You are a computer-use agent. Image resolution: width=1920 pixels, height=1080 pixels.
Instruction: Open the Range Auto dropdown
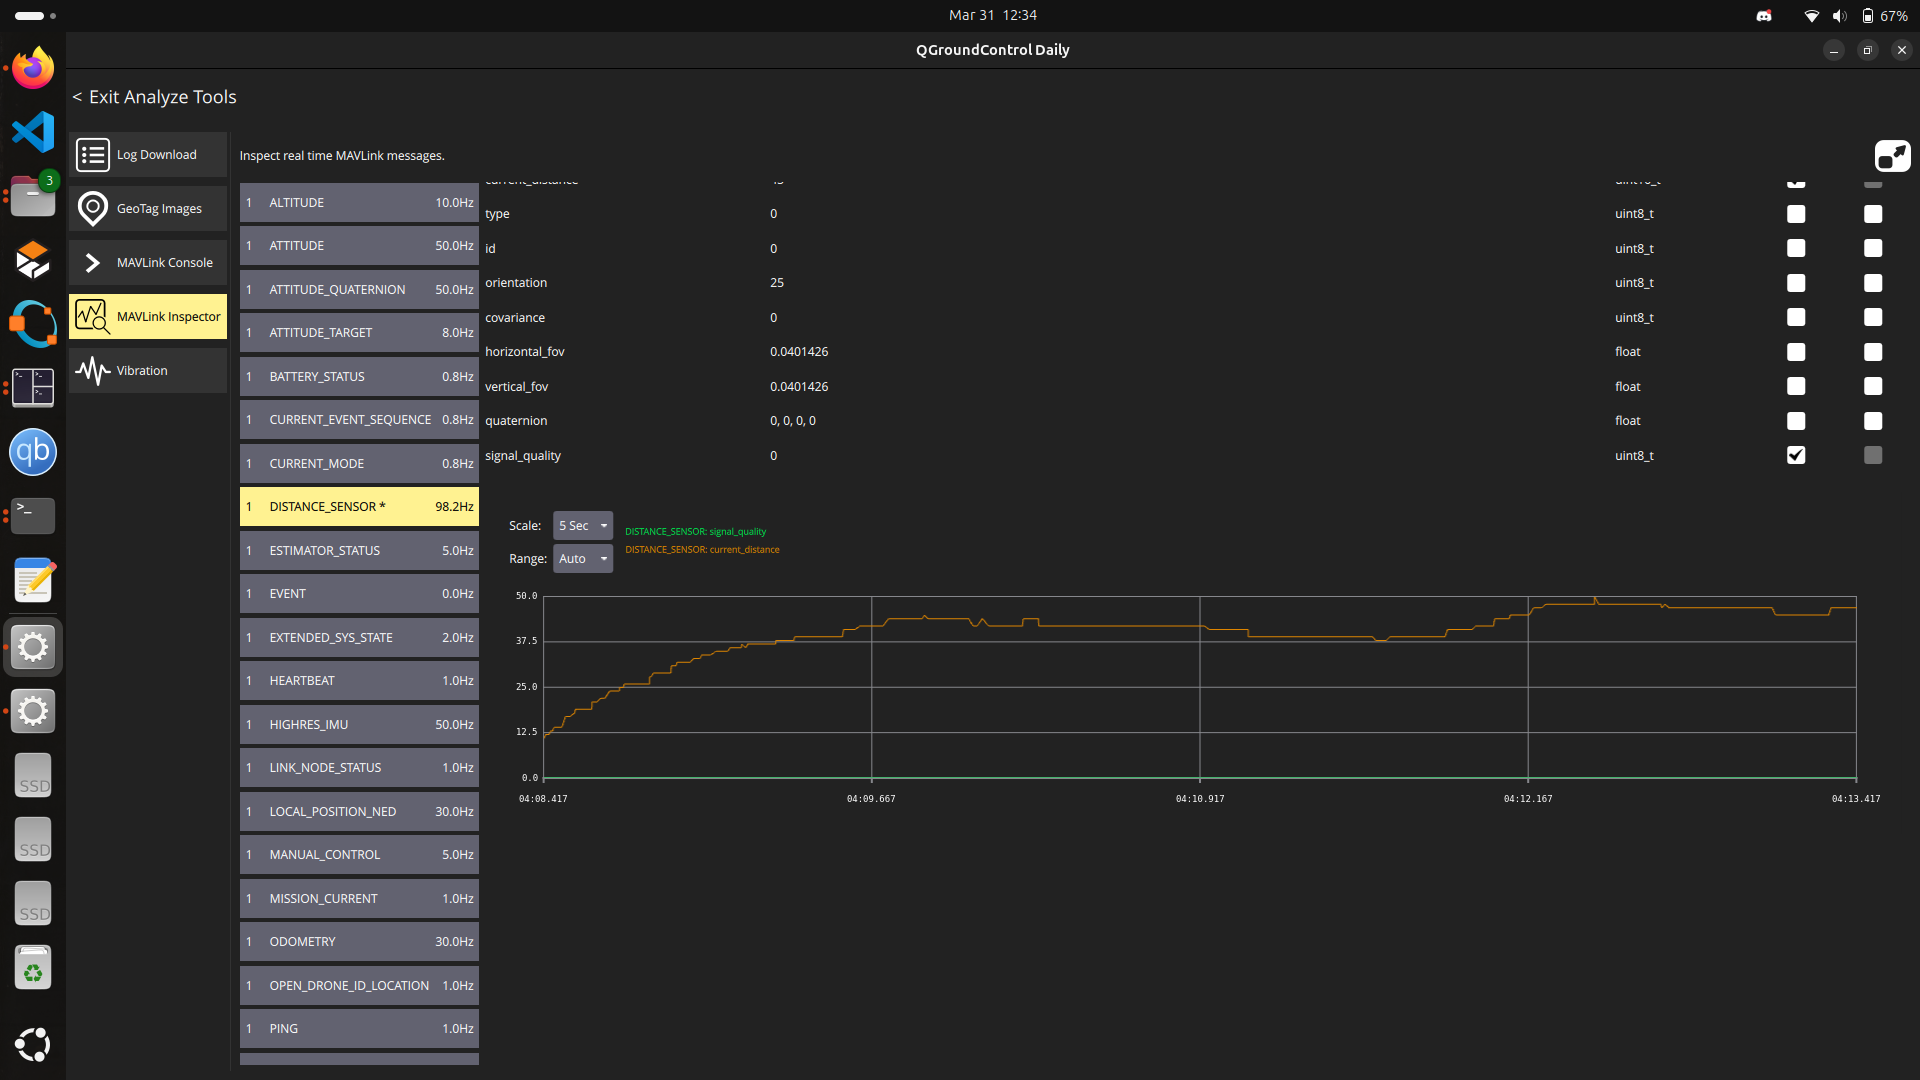coord(583,559)
